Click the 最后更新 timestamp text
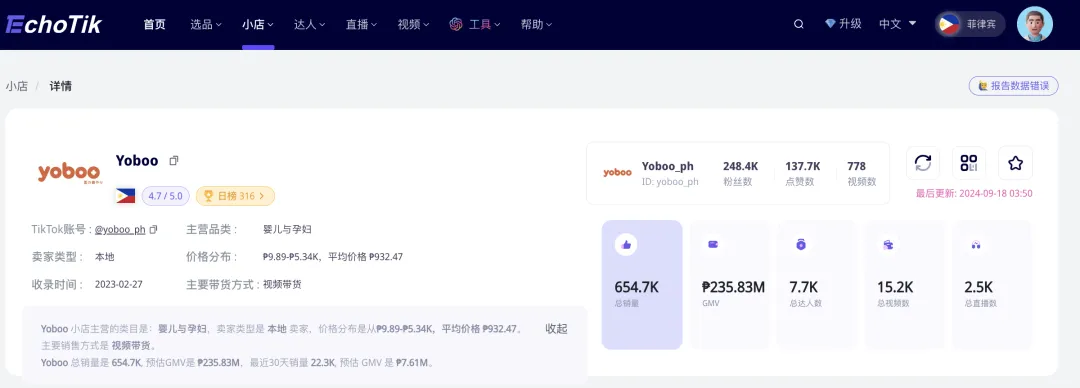This screenshot has height=388, width=1080. click(974, 194)
